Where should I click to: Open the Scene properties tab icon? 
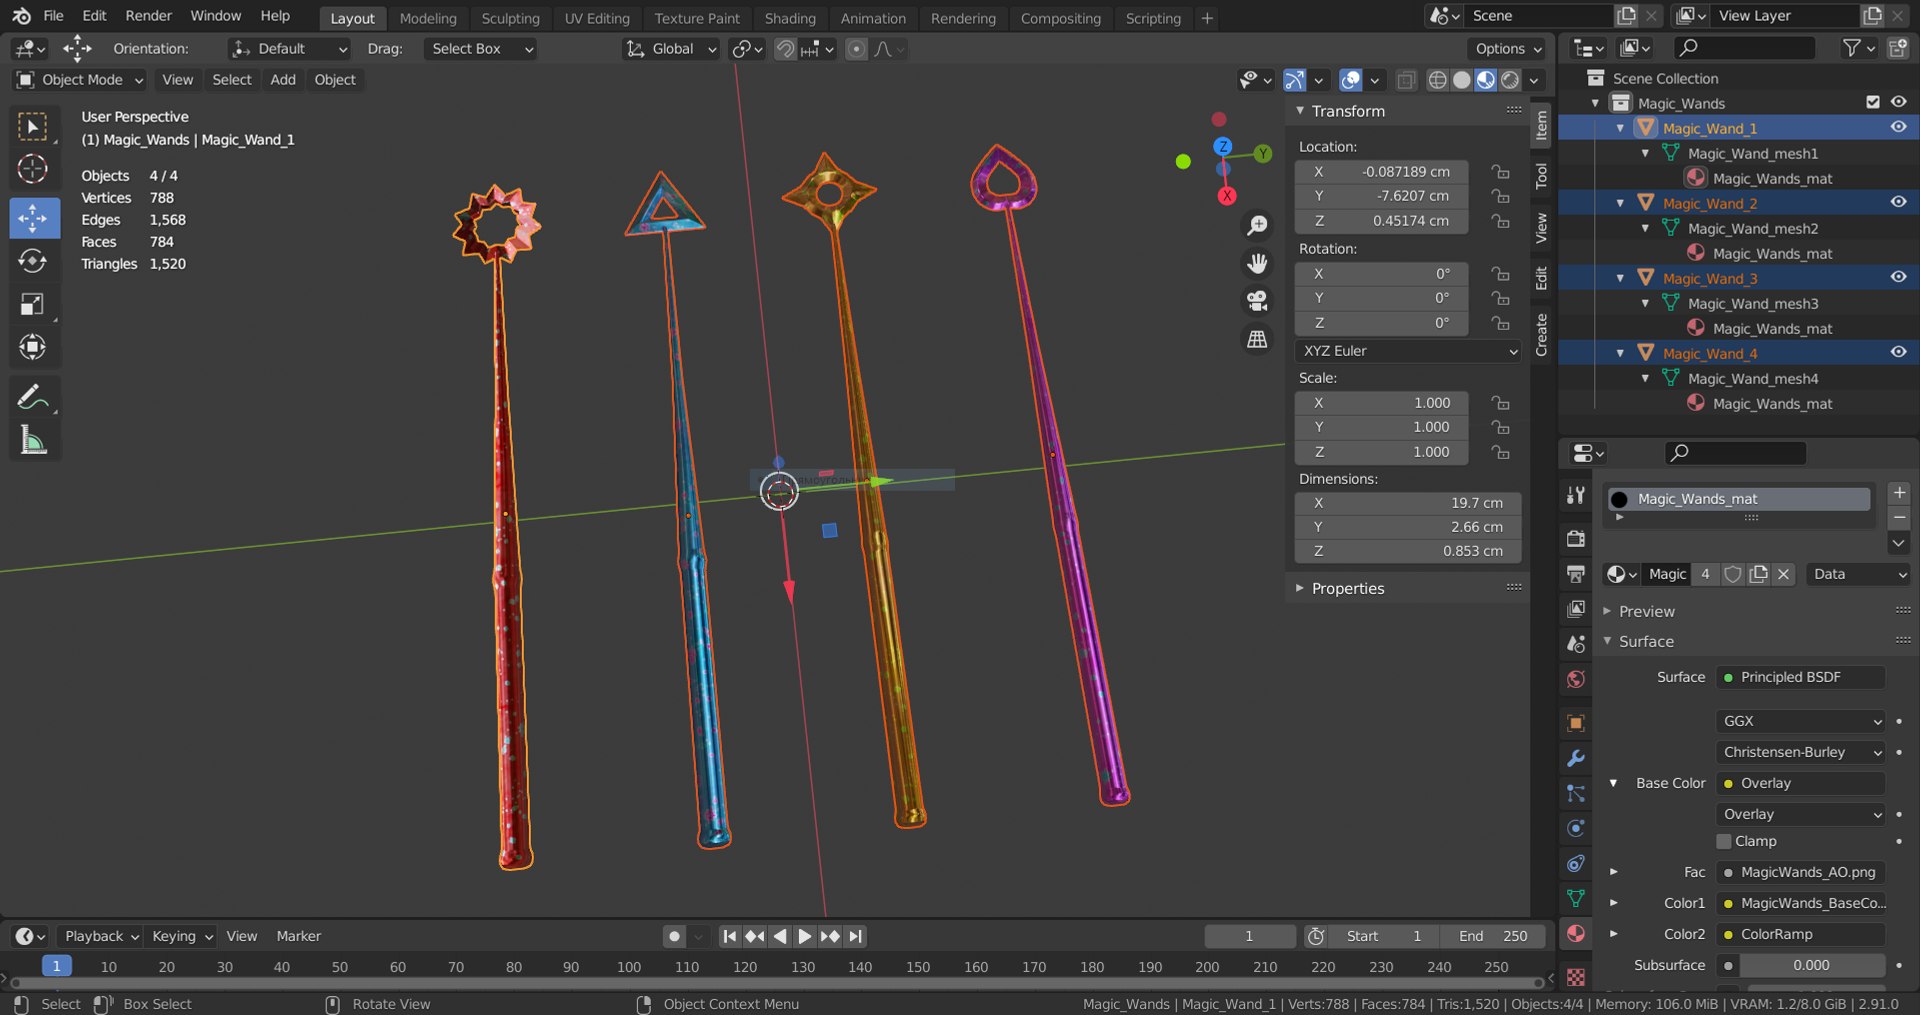[1576, 643]
